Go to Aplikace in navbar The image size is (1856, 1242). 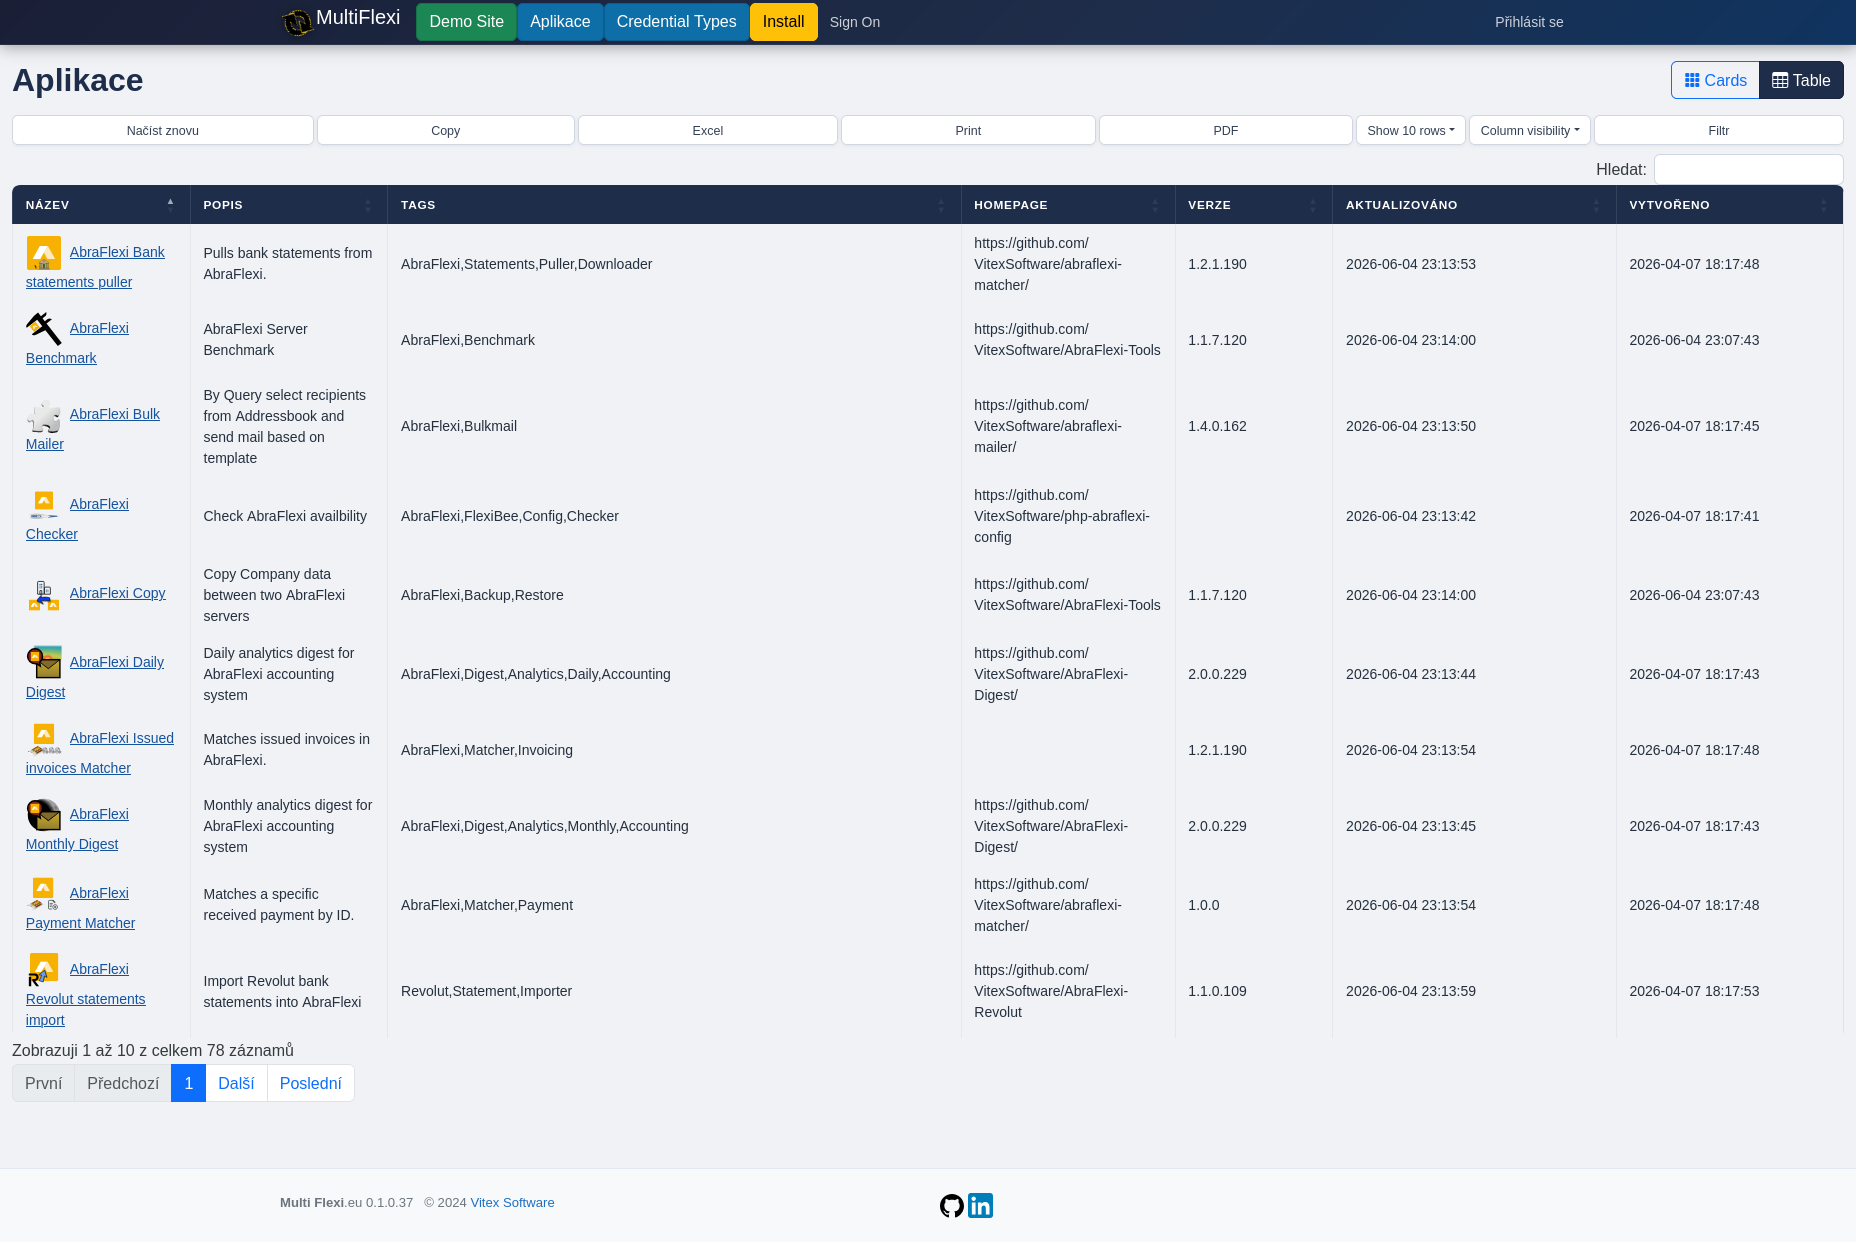[560, 22]
